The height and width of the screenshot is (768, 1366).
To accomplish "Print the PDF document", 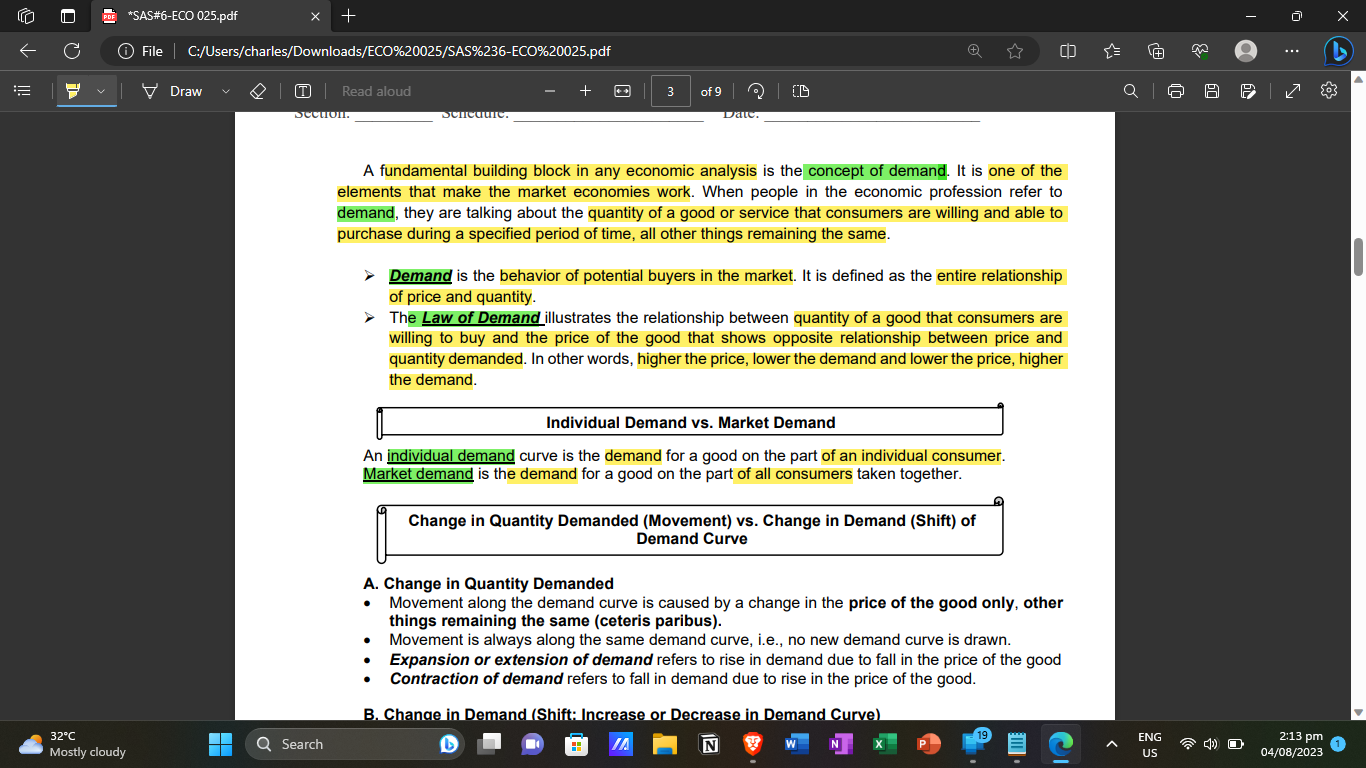I will [1176, 91].
